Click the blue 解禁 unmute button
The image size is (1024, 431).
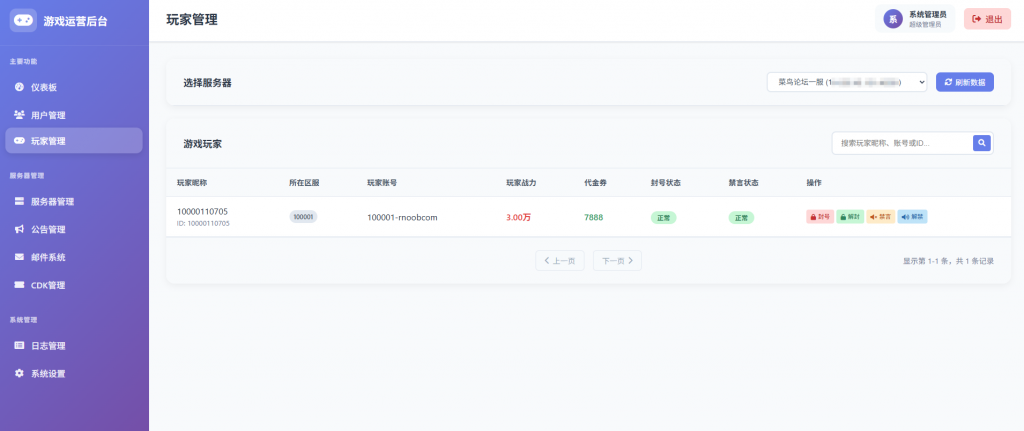click(912, 216)
